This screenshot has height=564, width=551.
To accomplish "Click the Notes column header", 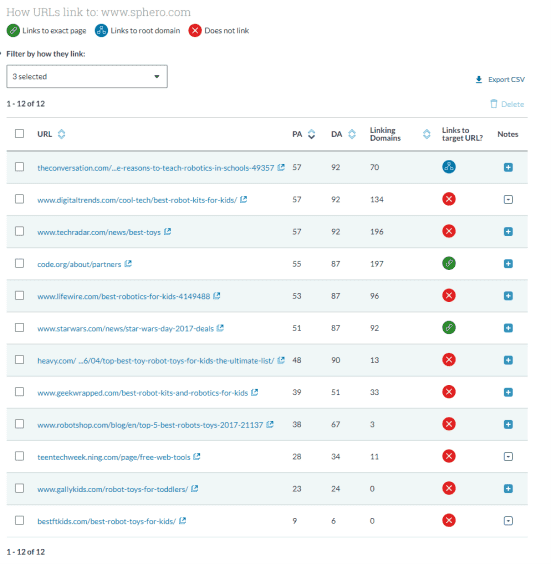I will pos(507,134).
